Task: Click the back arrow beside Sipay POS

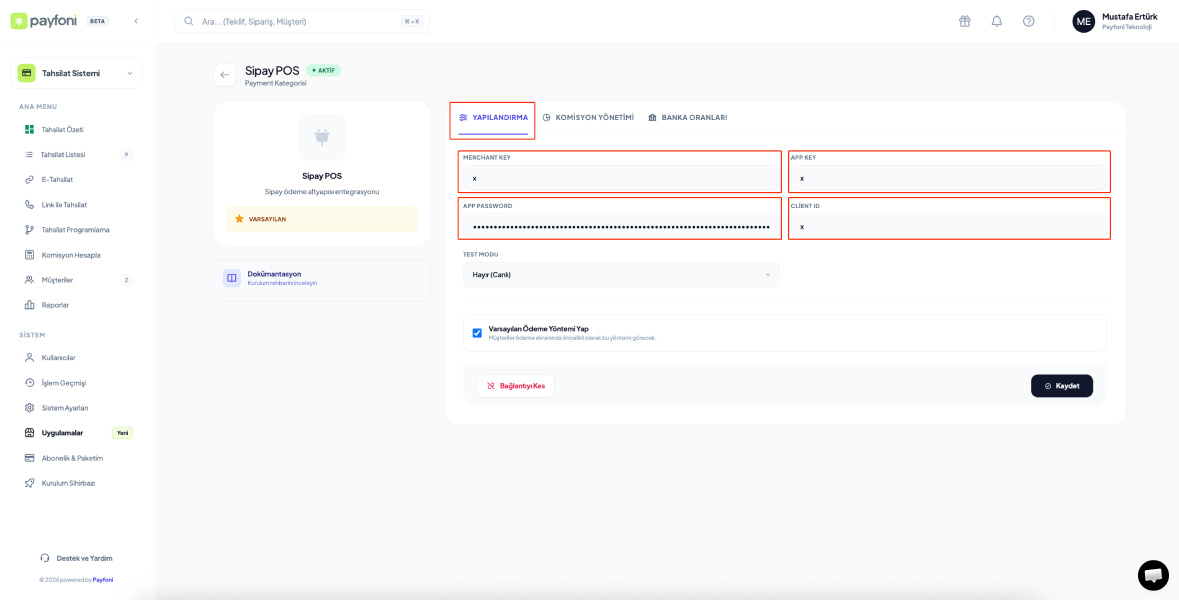Action: tap(224, 75)
